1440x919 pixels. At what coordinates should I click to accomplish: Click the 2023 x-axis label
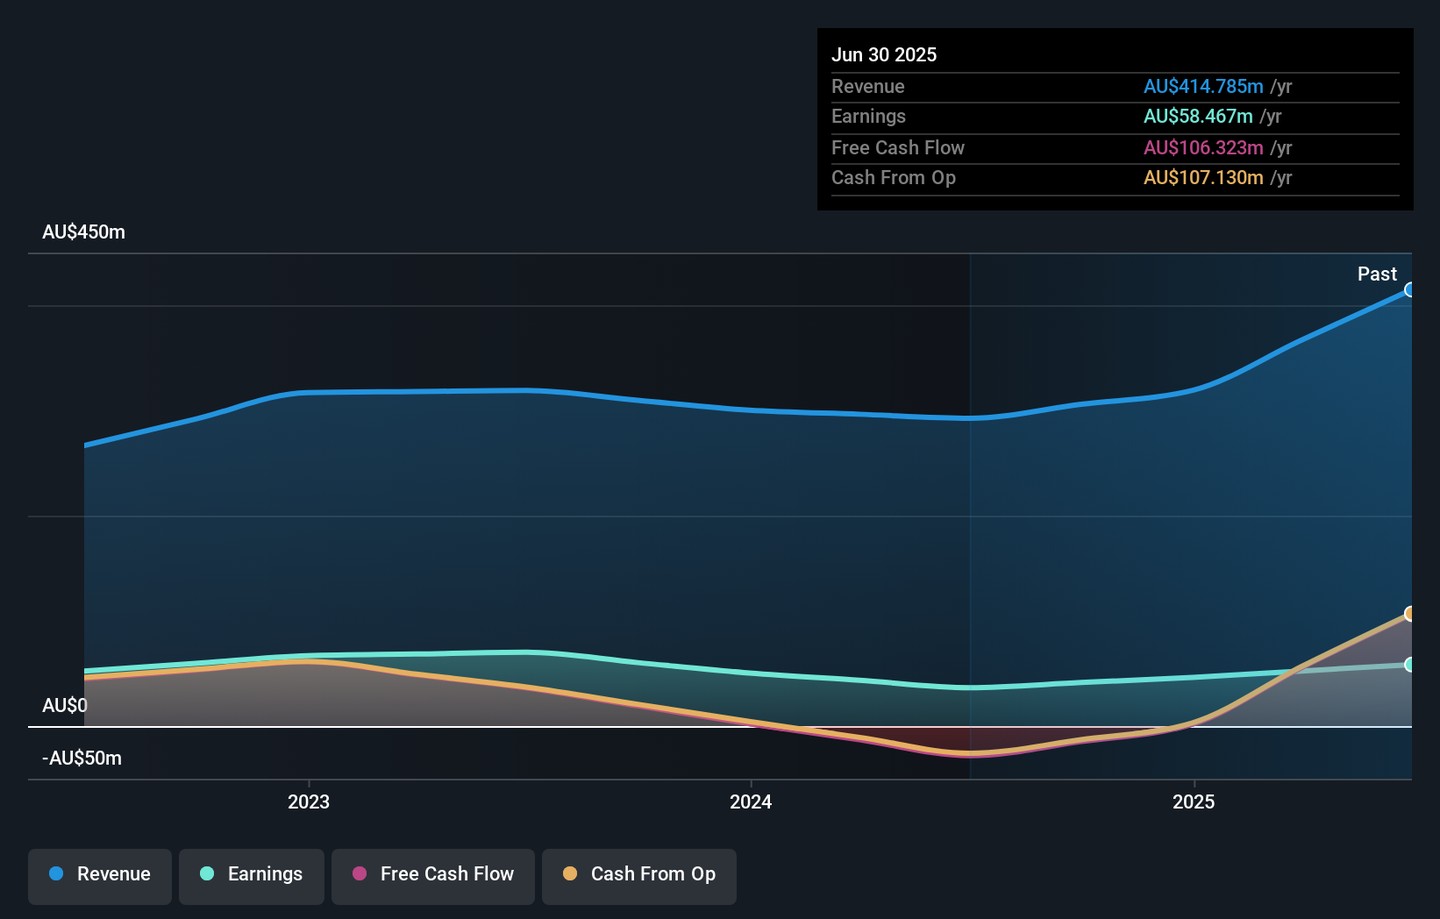308,802
